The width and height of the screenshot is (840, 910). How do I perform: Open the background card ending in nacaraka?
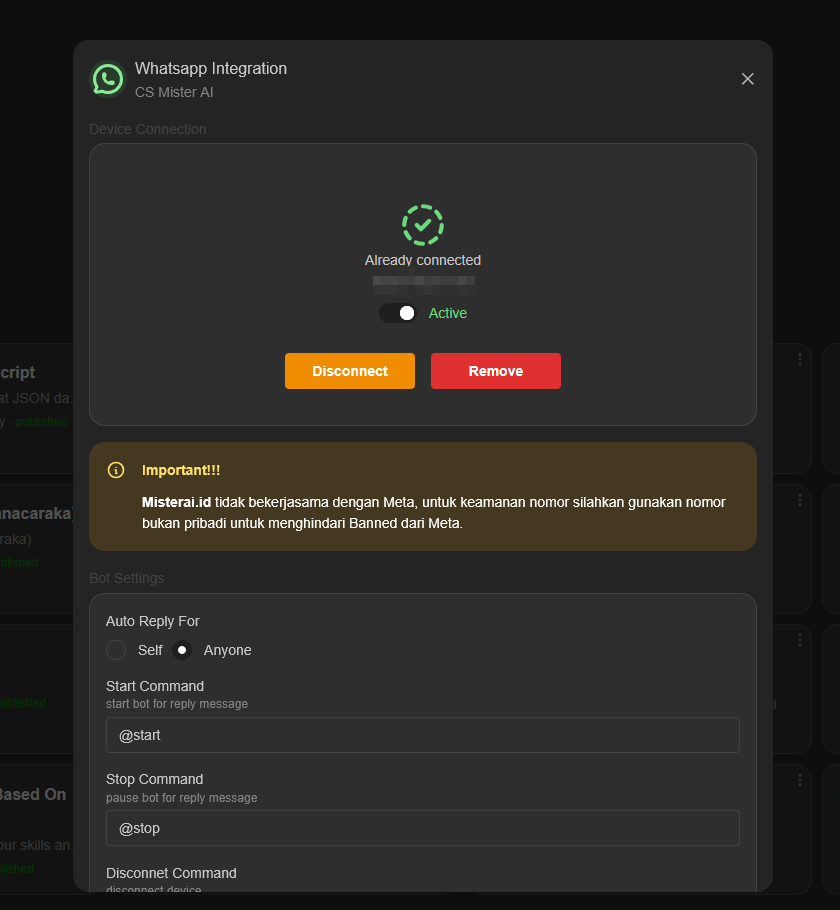coord(36,514)
